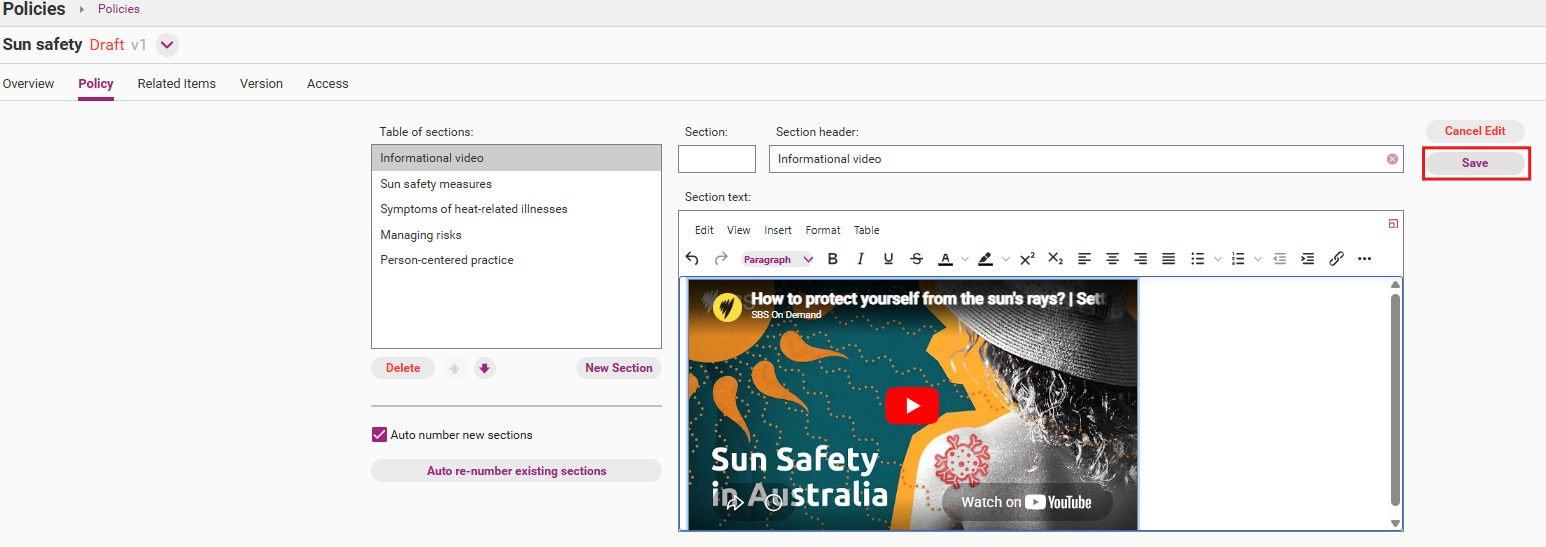The image size is (1546, 547).
Task: Click Auto re-number existing sections
Action: (x=516, y=471)
